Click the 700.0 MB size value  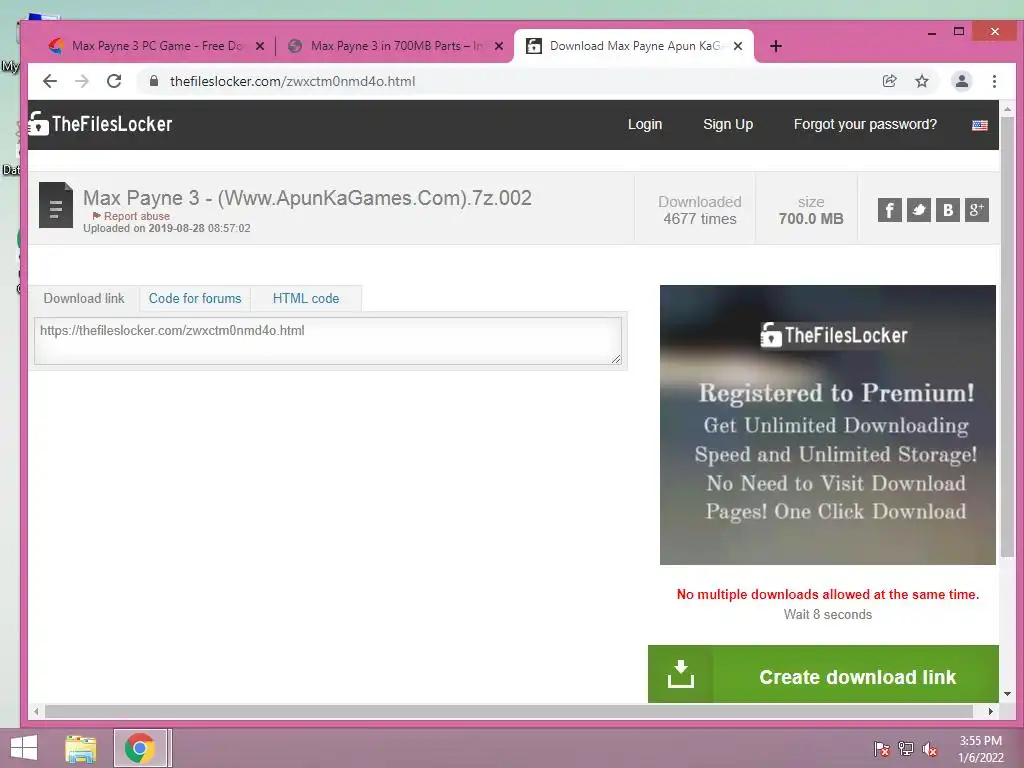(810, 219)
